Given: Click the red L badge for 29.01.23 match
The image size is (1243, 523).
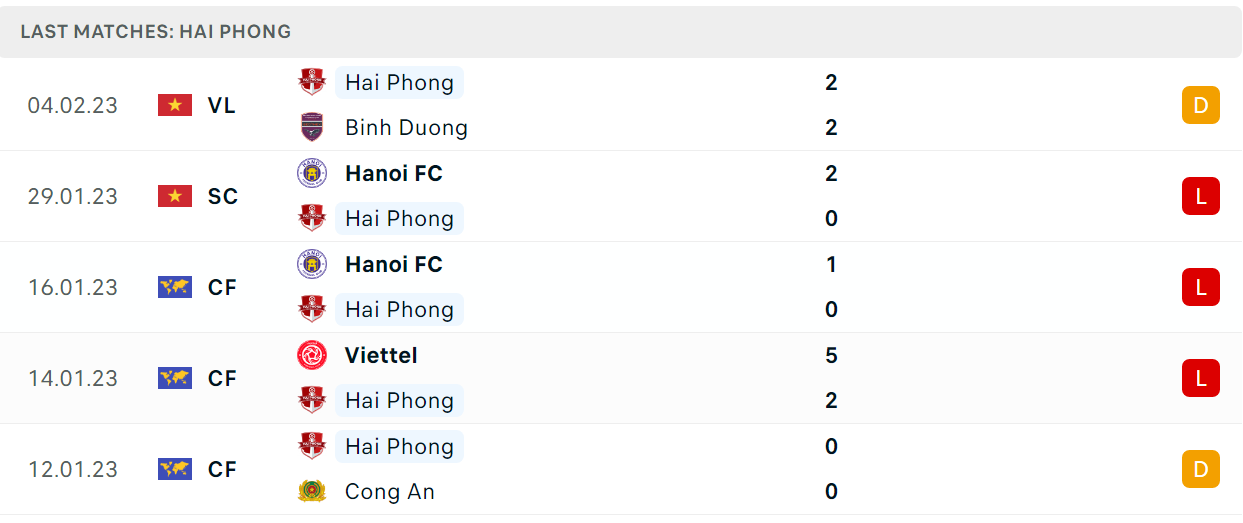Looking at the screenshot, I should (1201, 196).
